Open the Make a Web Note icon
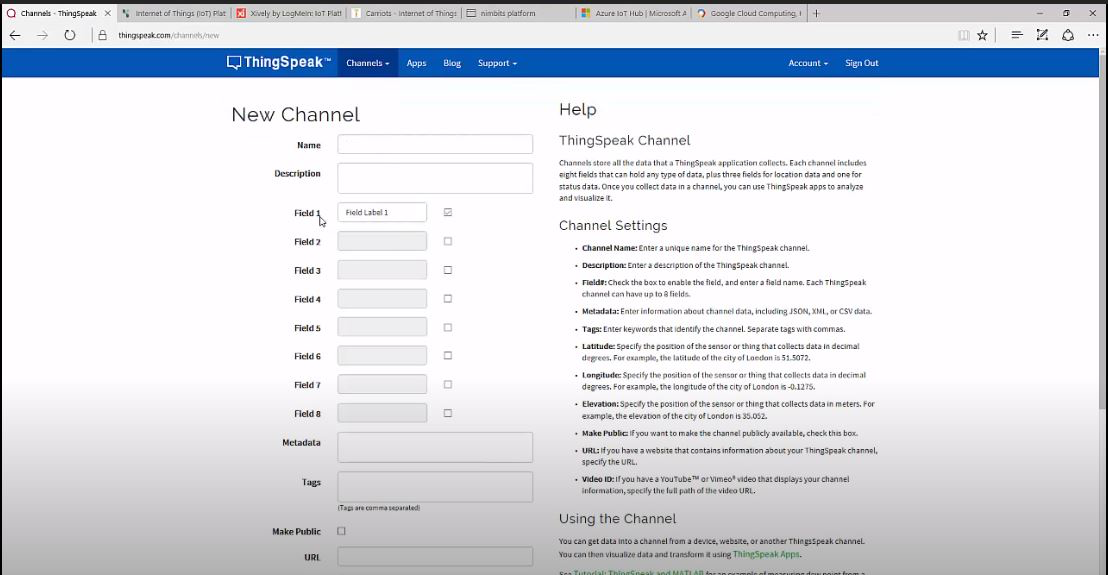 [1042, 35]
